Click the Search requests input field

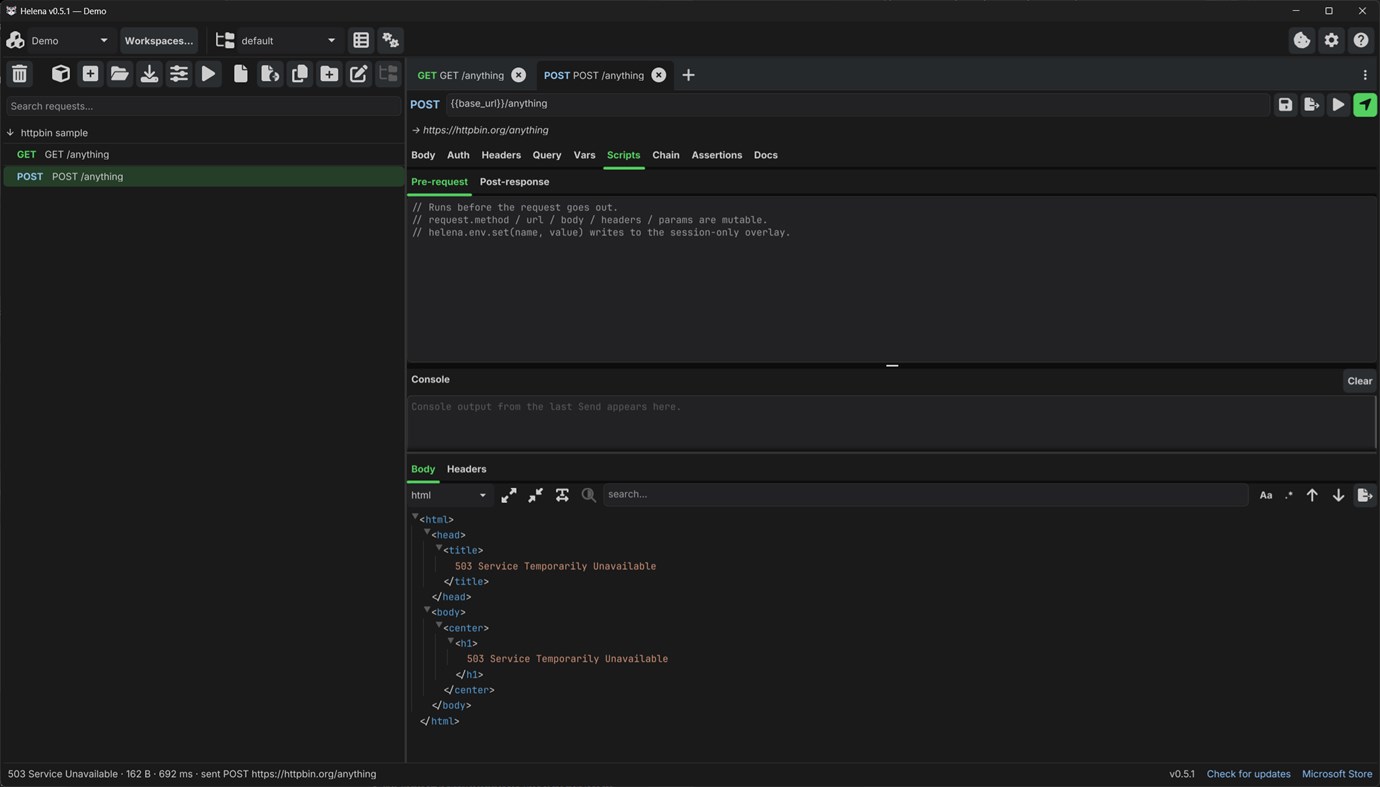coord(203,106)
